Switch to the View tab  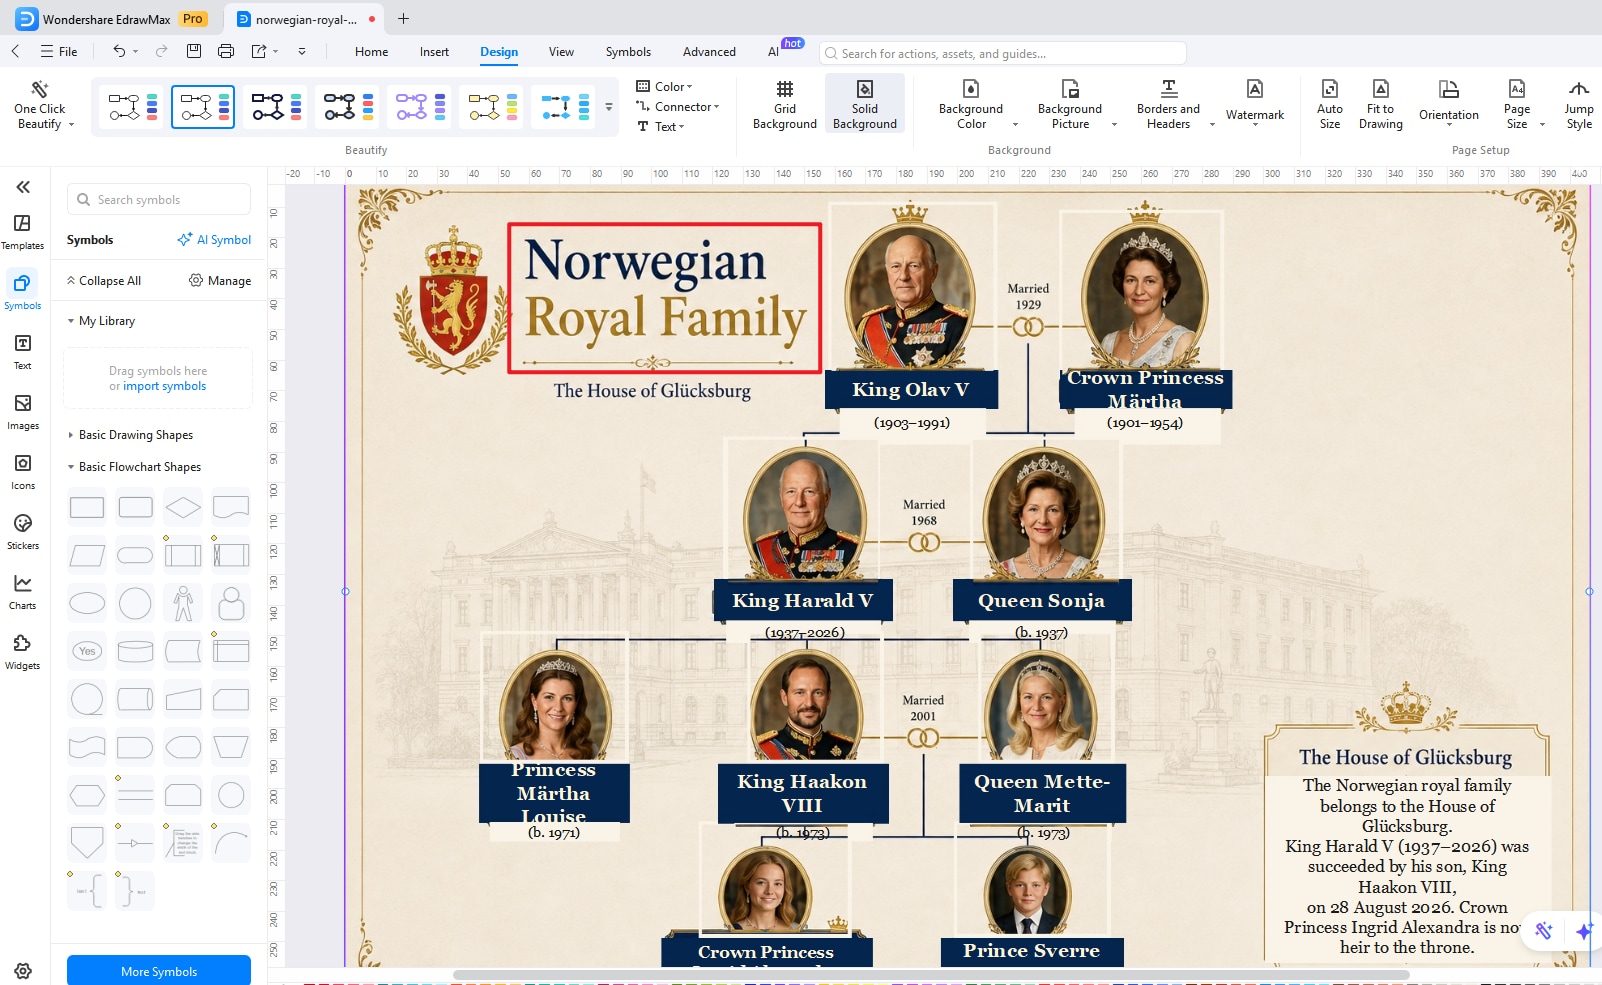pyautogui.click(x=561, y=52)
